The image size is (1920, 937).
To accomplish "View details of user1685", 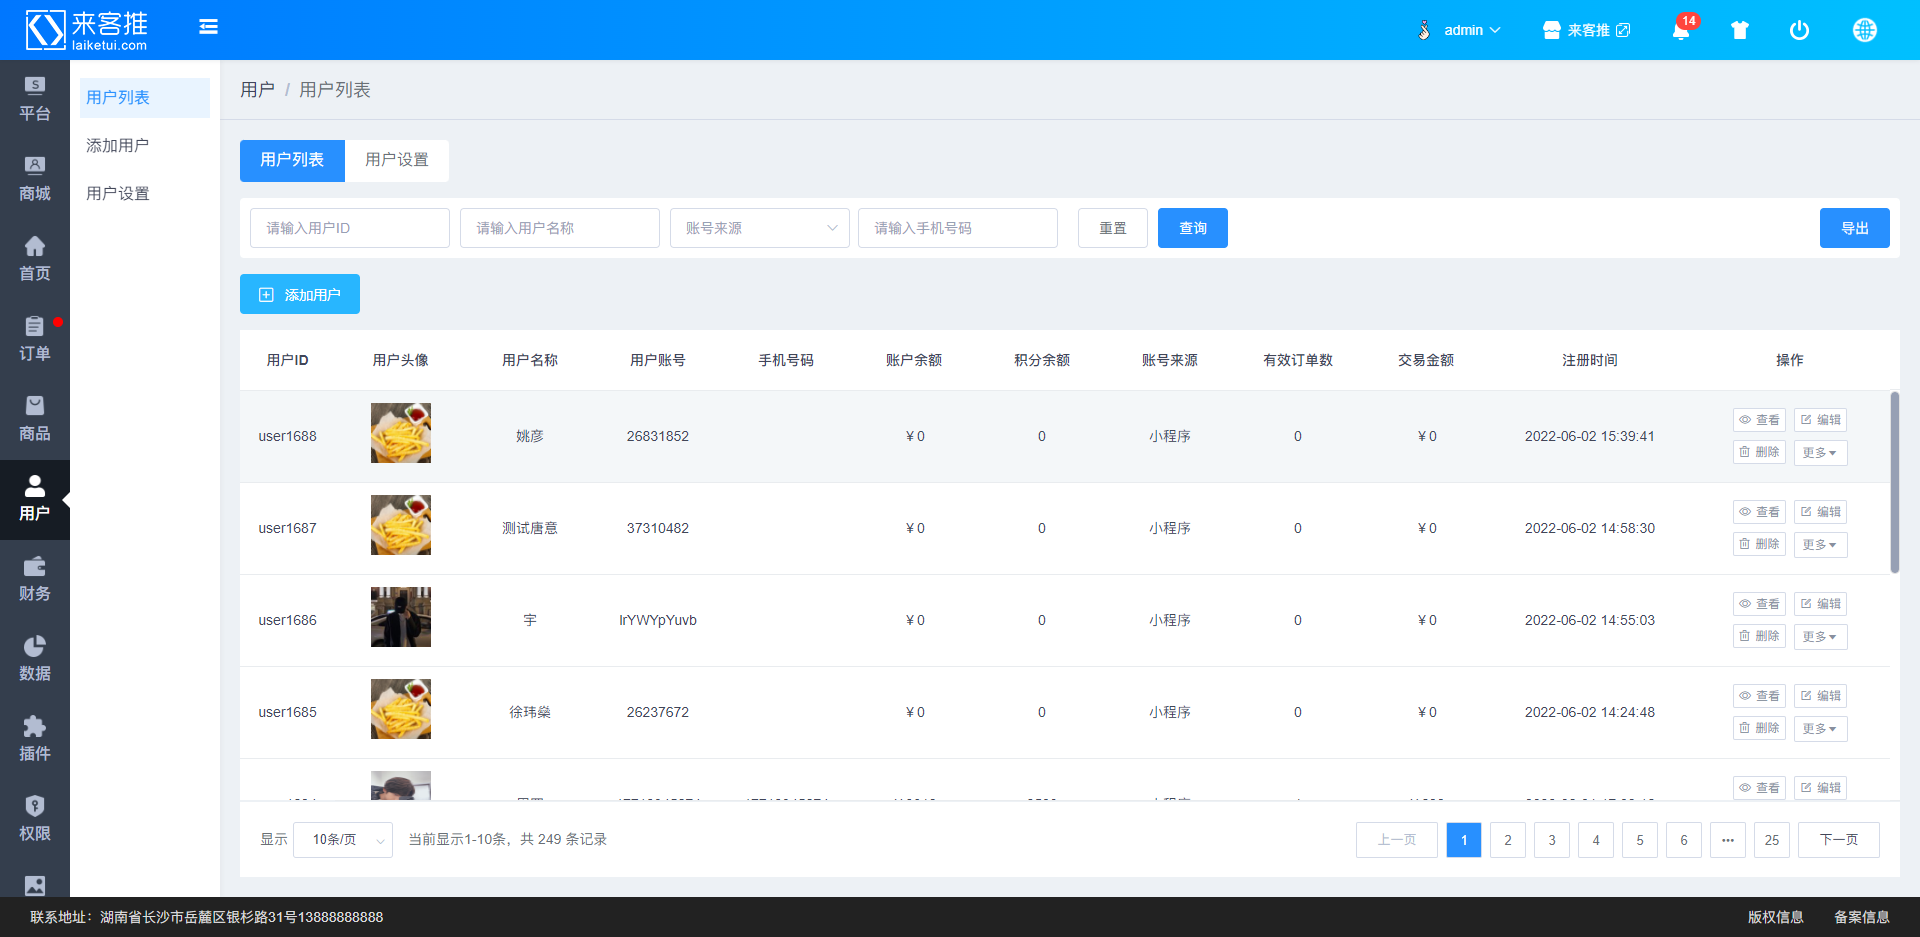I will [1759, 696].
